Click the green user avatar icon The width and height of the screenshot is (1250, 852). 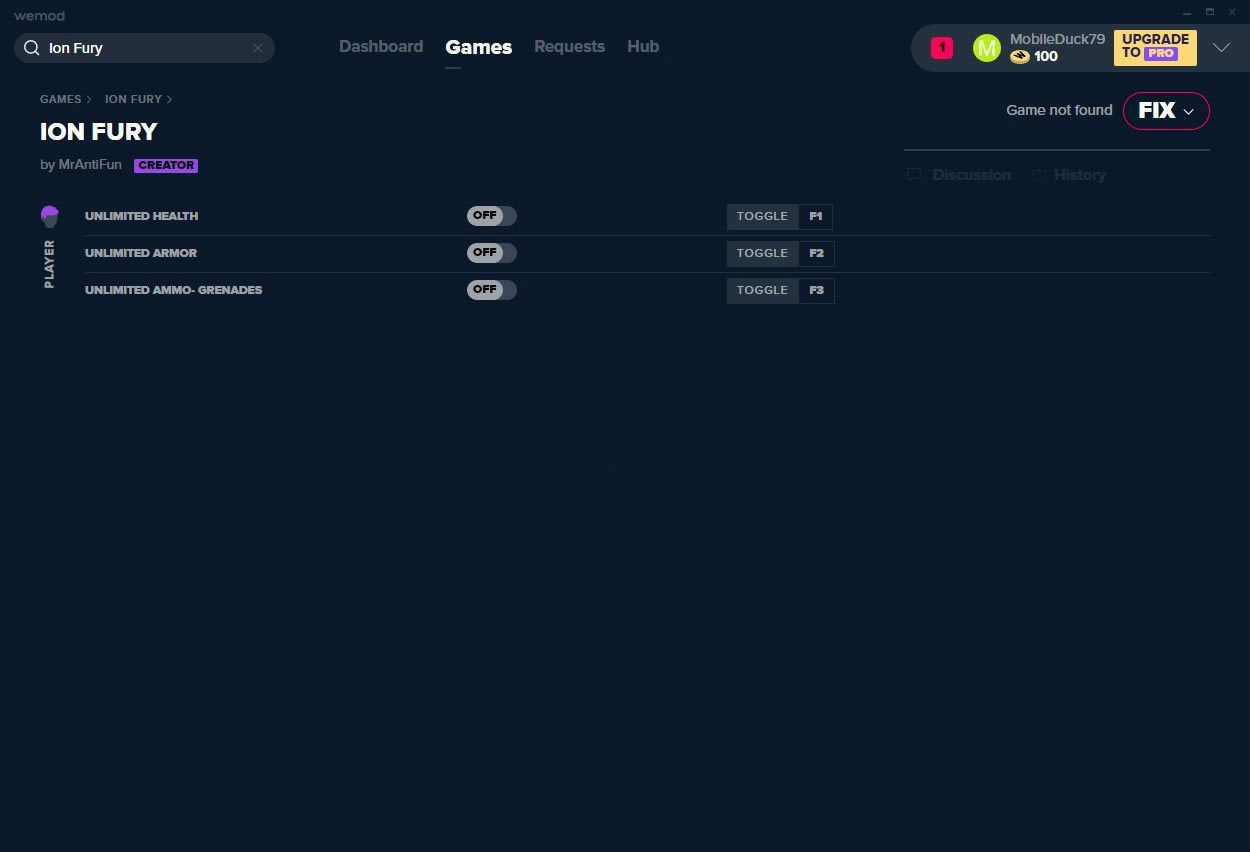tap(986, 48)
